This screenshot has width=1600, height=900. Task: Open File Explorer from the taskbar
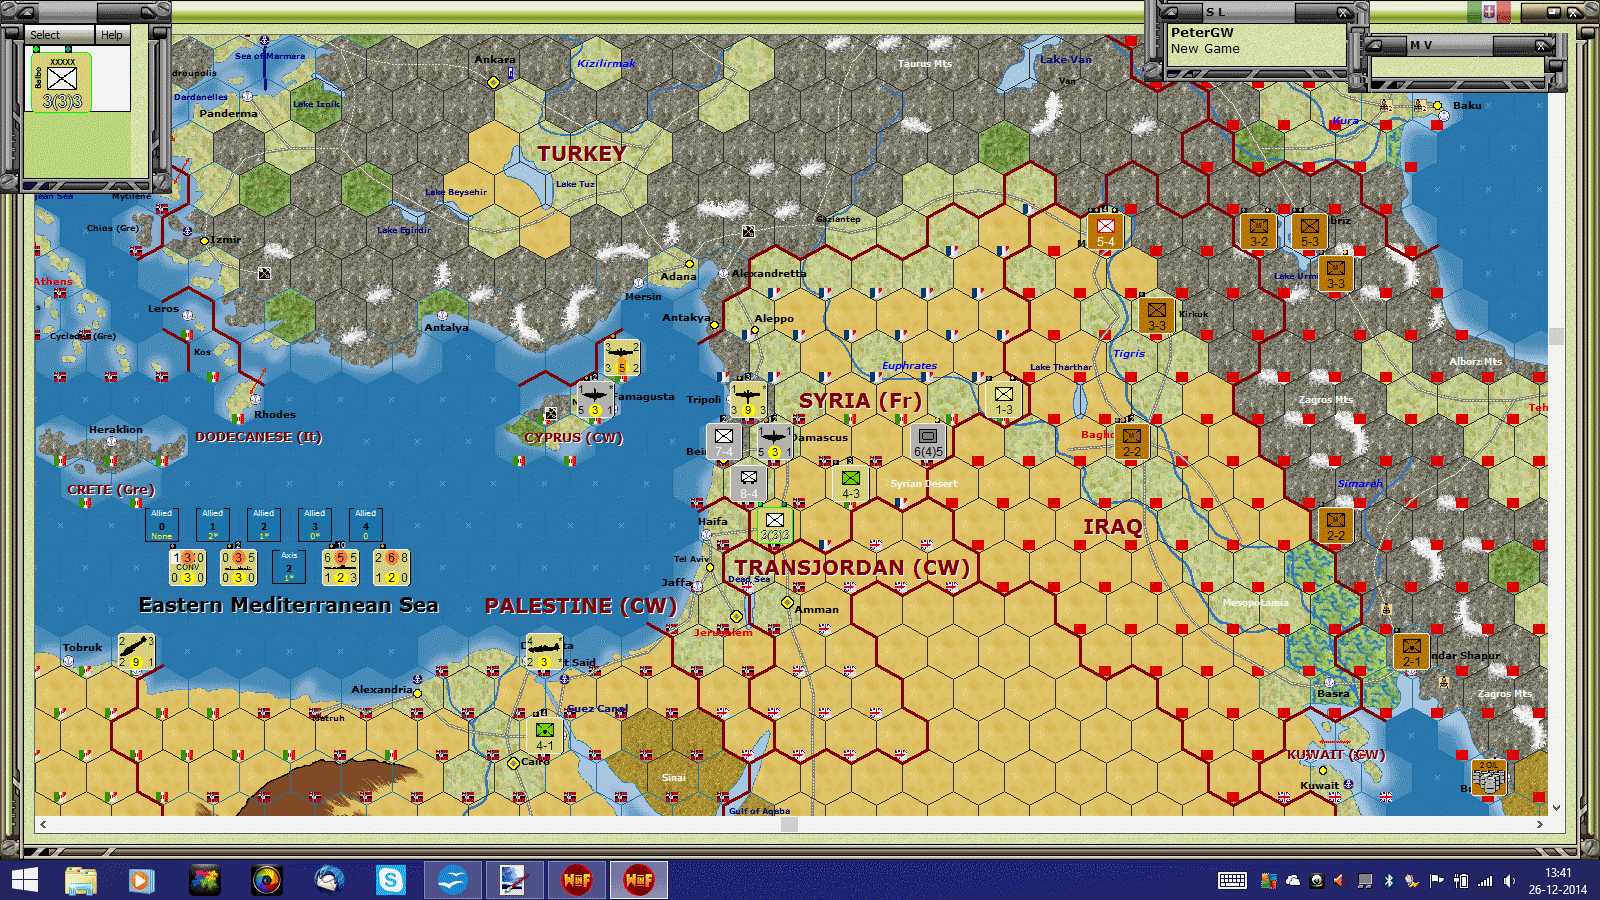pos(80,880)
